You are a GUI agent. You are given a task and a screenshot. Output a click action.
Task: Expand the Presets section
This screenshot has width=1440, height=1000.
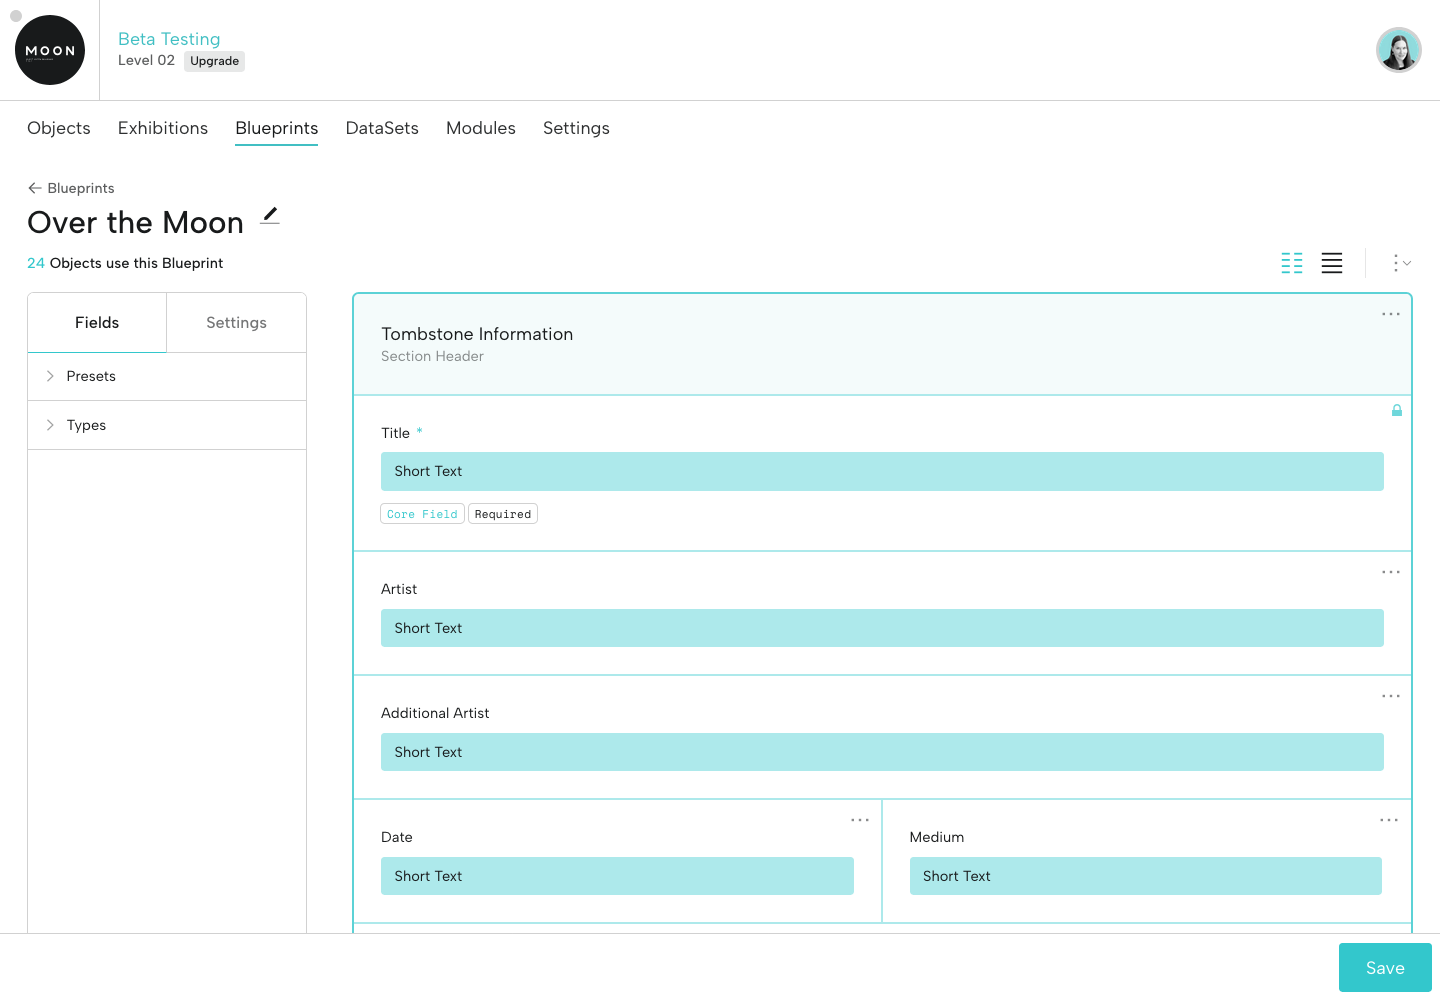tap(90, 376)
